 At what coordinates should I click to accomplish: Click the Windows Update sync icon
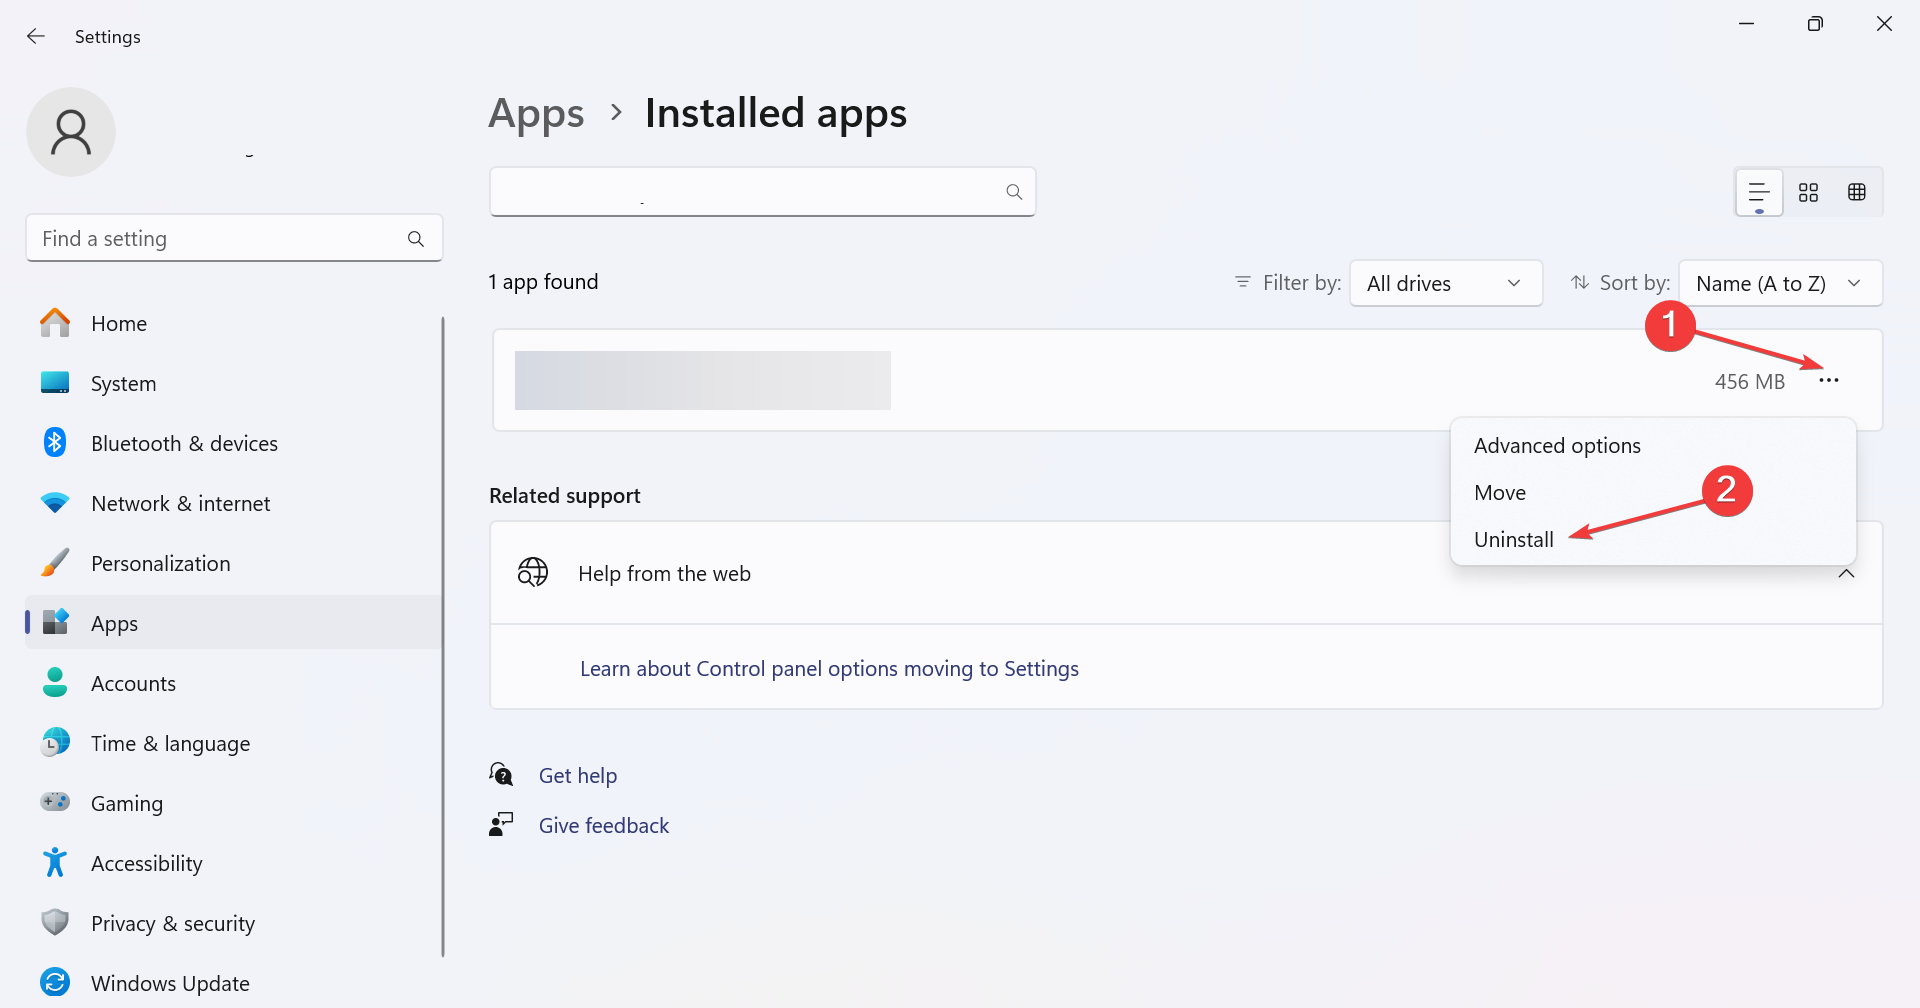click(x=55, y=982)
